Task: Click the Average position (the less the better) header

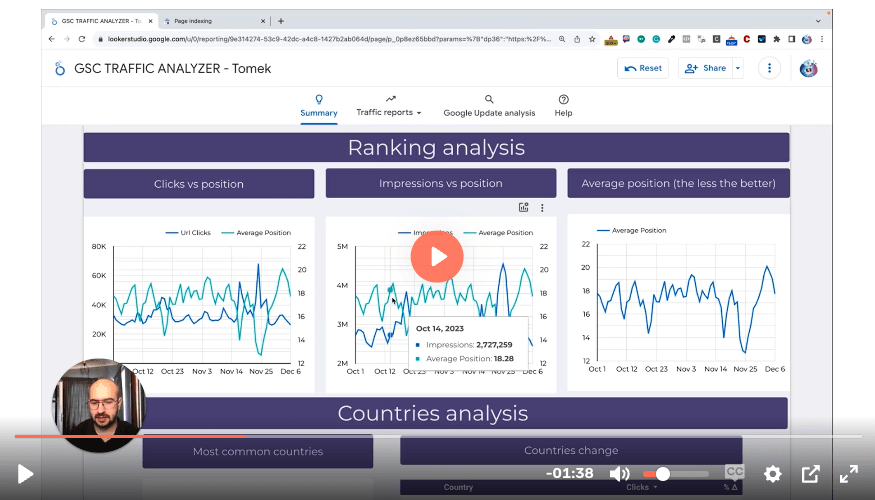Action: (x=679, y=183)
